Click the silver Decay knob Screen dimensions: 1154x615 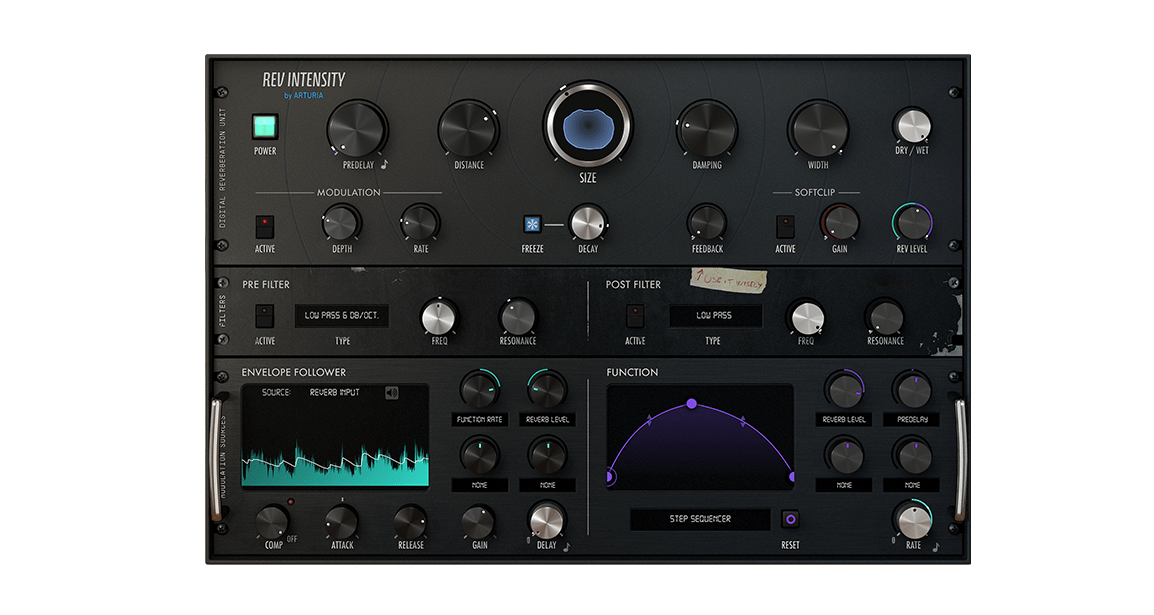587,222
